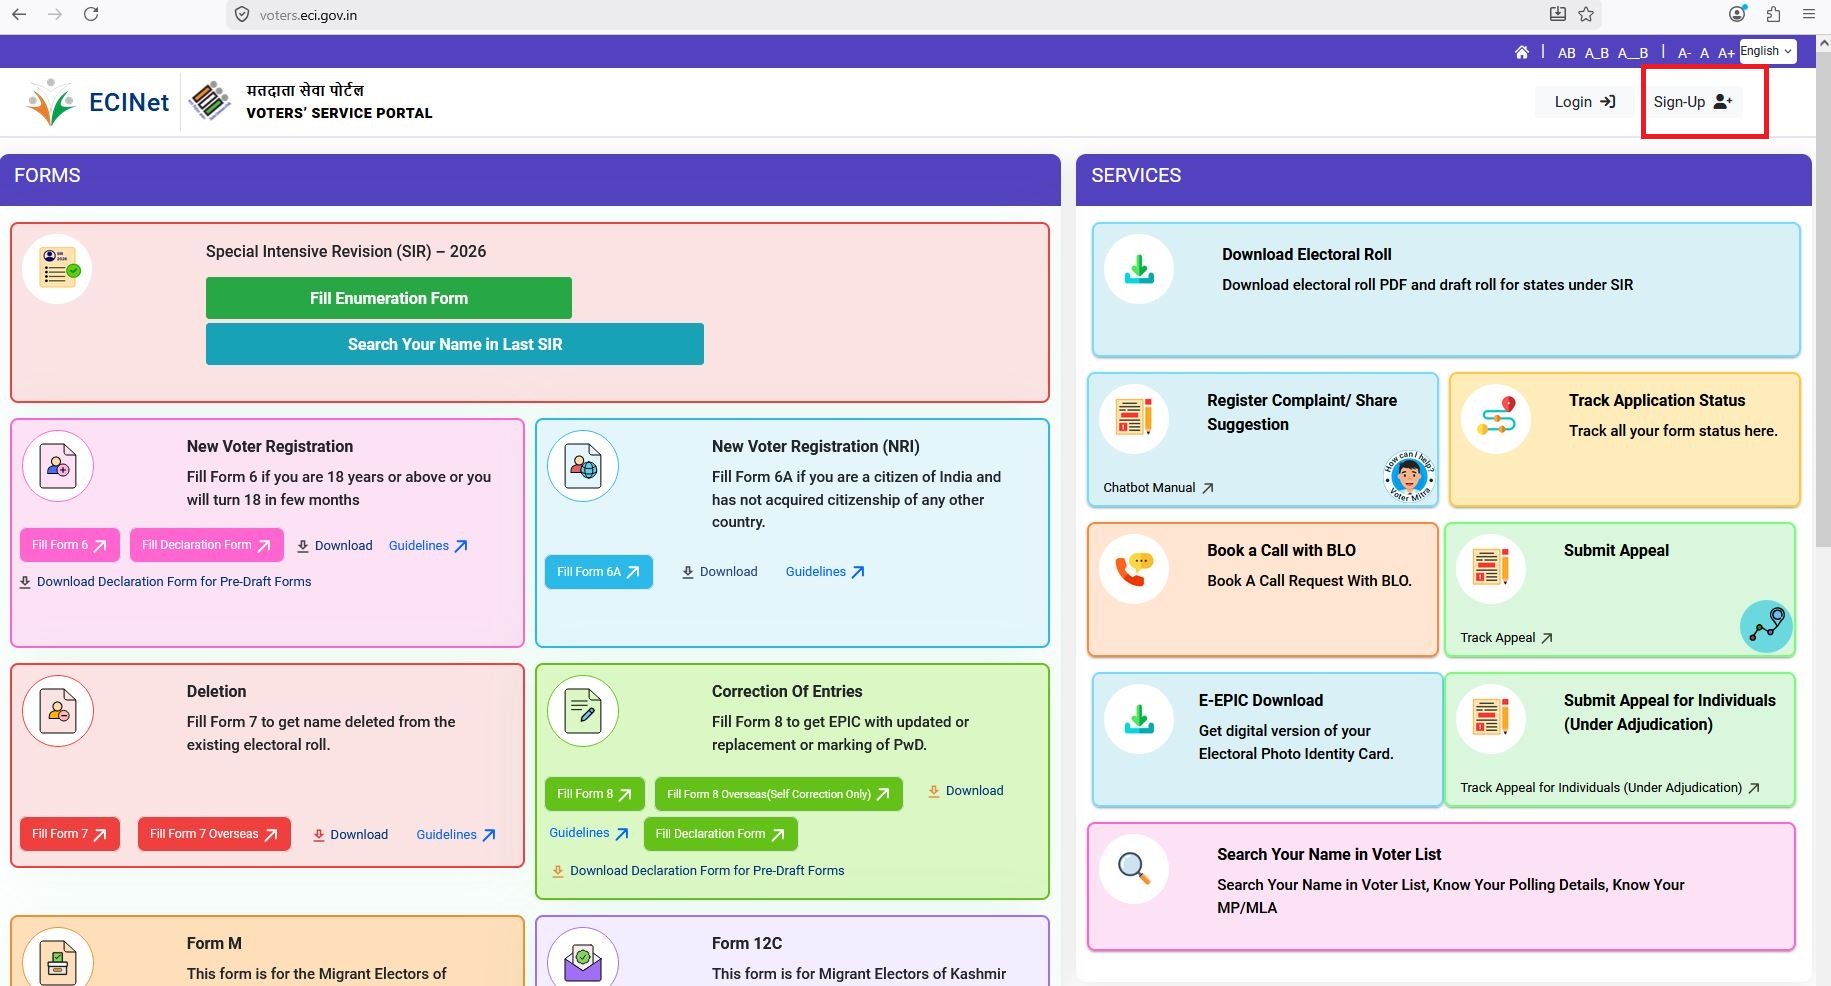This screenshot has width=1831, height=986.
Task: Click the Login button
Action: click(1584, 101)
